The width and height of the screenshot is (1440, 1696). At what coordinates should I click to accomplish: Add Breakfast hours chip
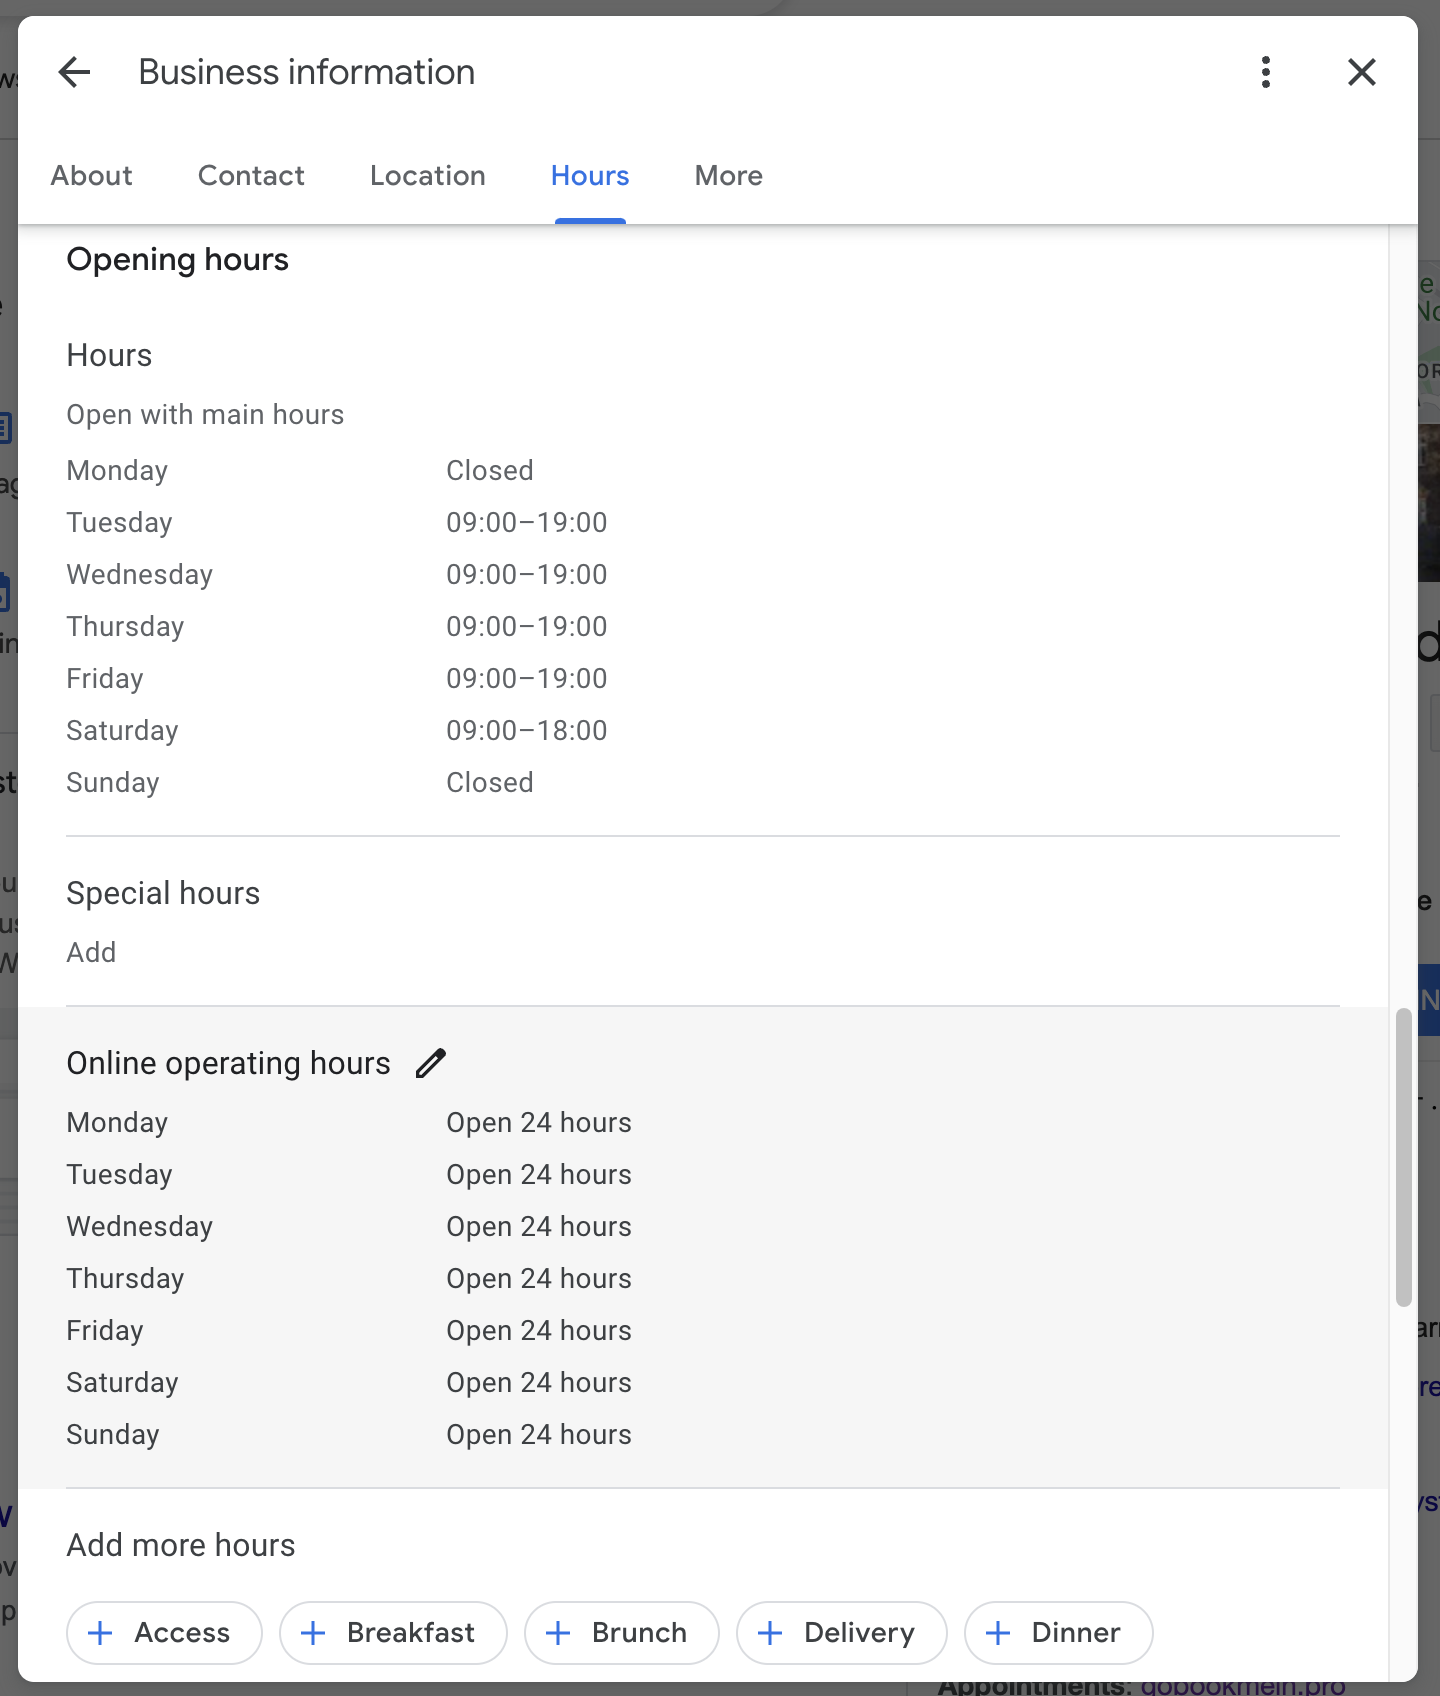[393, 1633]
